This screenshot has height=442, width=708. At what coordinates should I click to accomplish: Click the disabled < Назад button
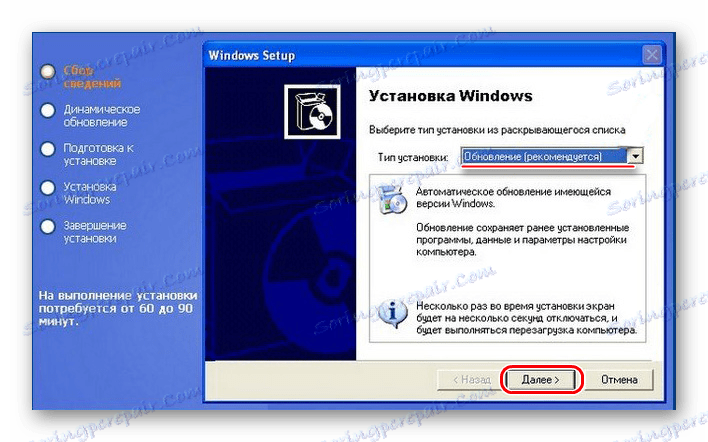click(470, 380)
